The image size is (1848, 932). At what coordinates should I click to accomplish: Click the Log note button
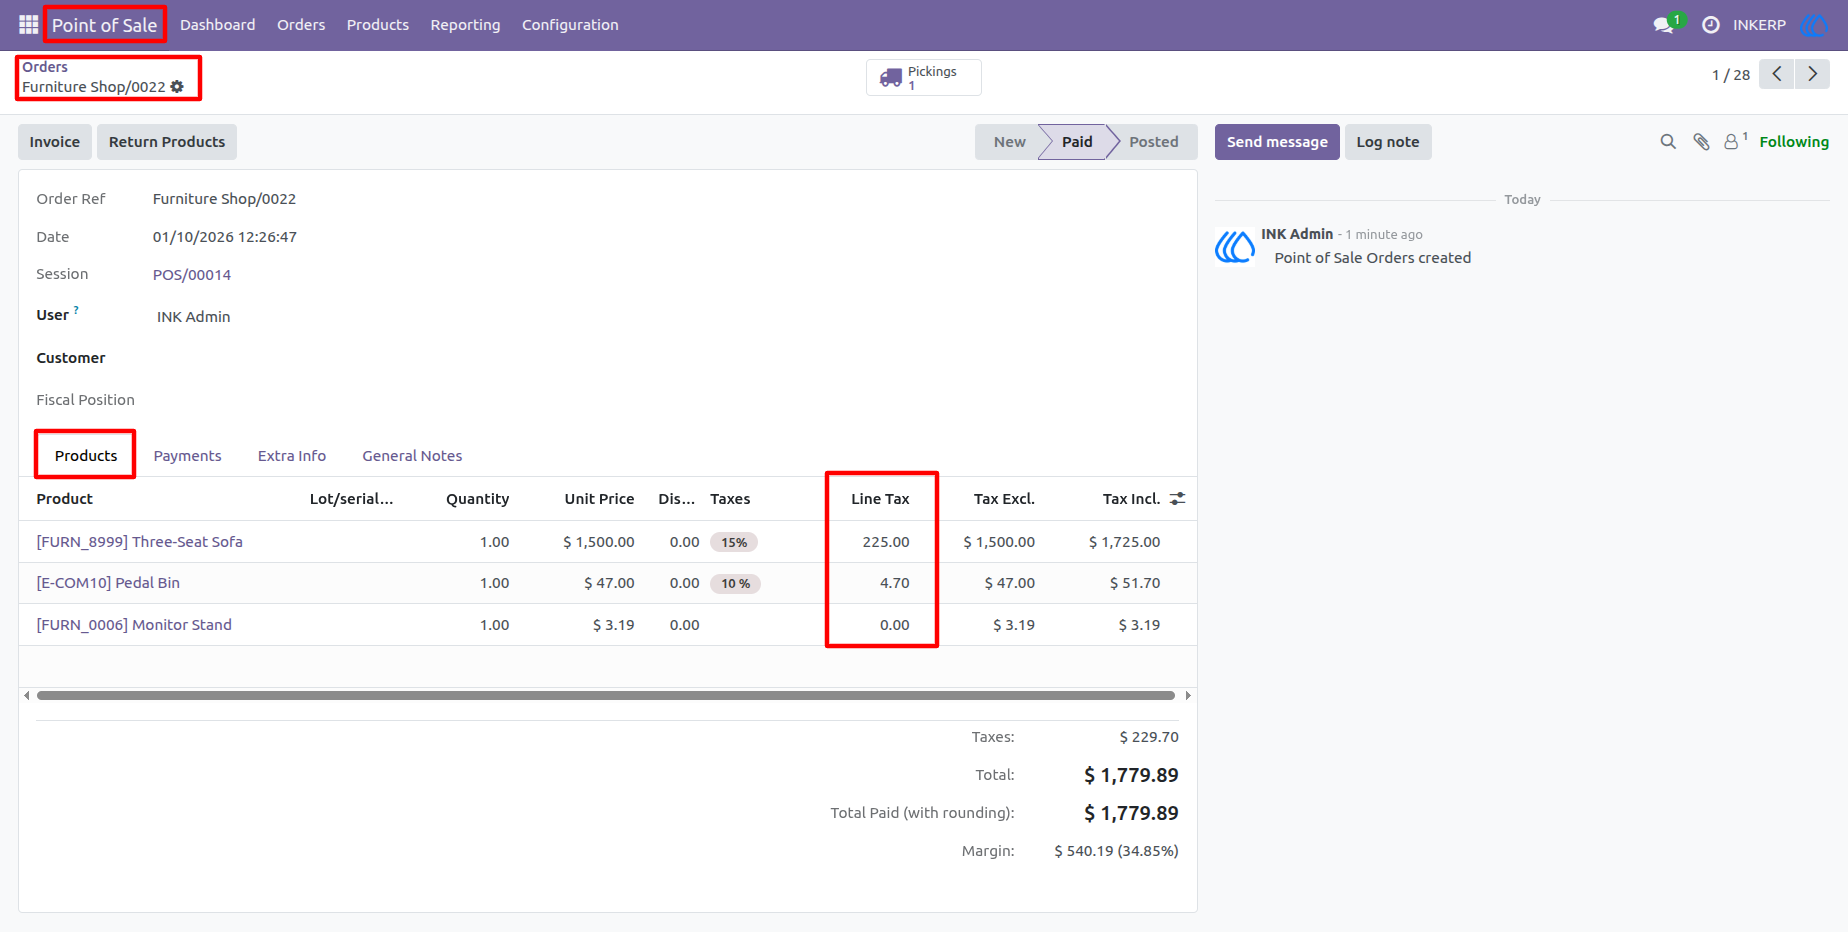pyautogui.click(x=1388, y=142)
